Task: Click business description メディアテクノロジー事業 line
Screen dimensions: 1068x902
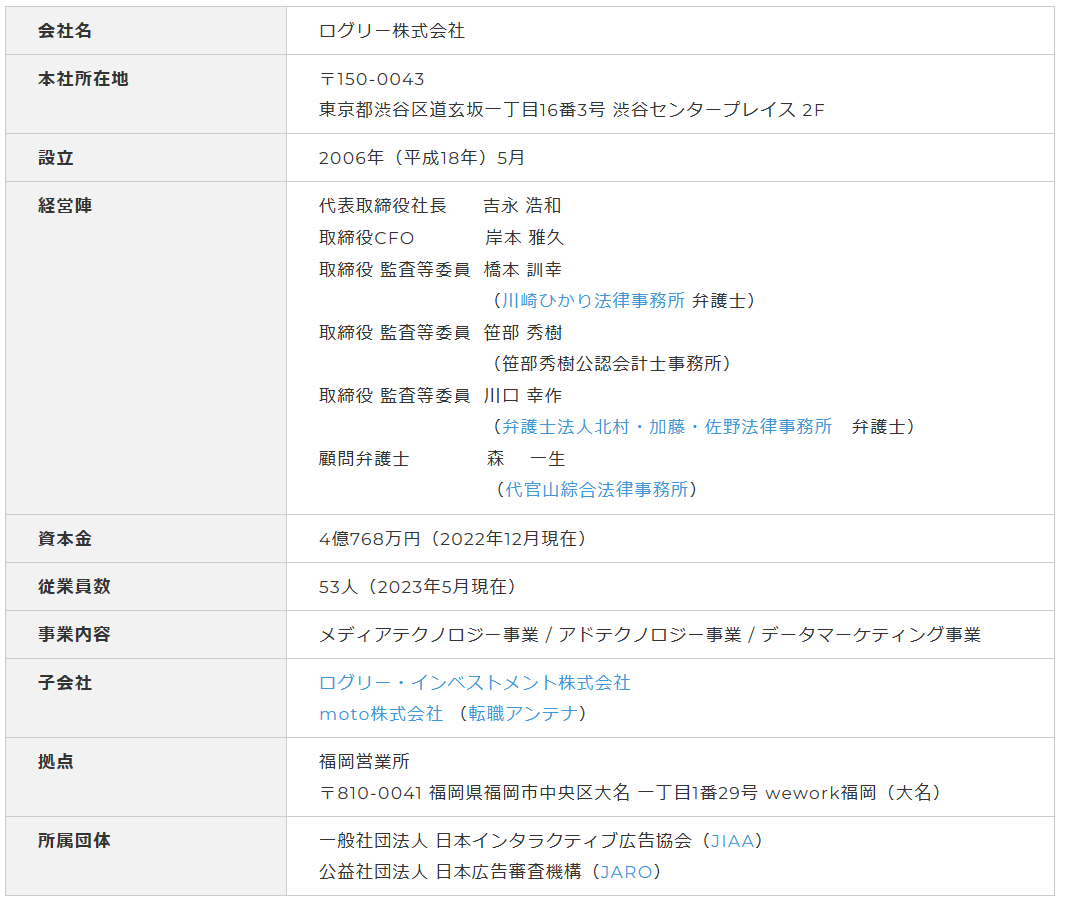Action: point(650,635)
